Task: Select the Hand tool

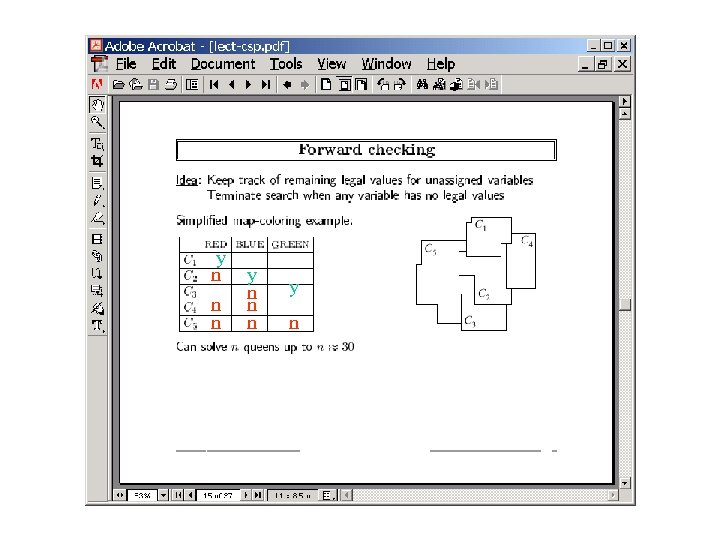Action: [x=97, y=105]
